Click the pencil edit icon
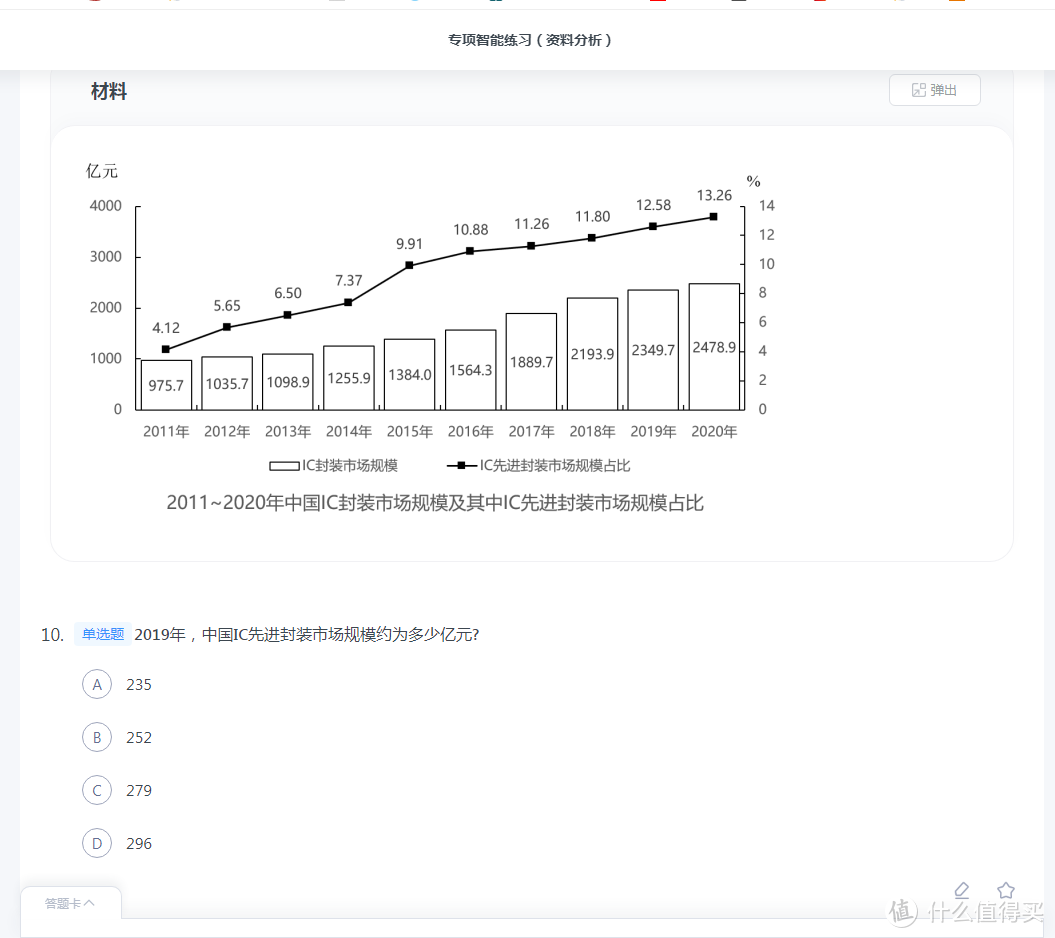This screenshot has height=938, width=1055. (962, 890)
